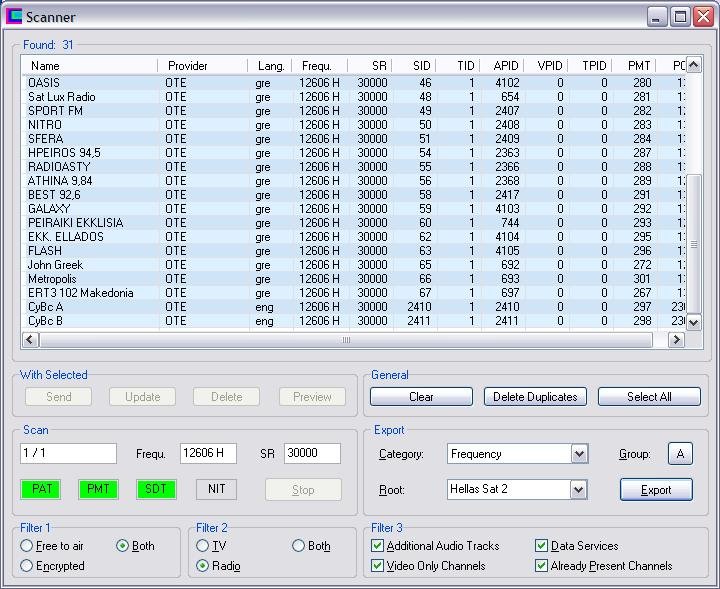Click the Group A button
720x589 pixels.
(x=680, y=454)
